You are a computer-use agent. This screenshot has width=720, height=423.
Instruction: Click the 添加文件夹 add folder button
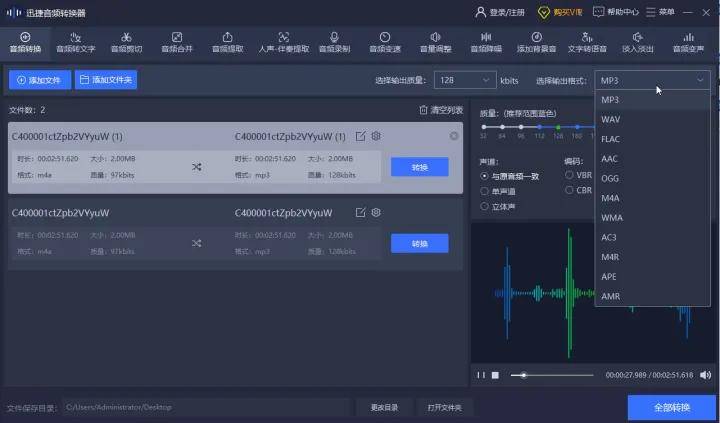[106, 80]
